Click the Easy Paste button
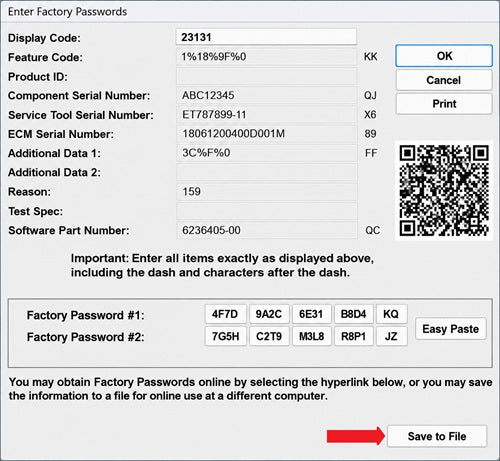 (451, 329)
